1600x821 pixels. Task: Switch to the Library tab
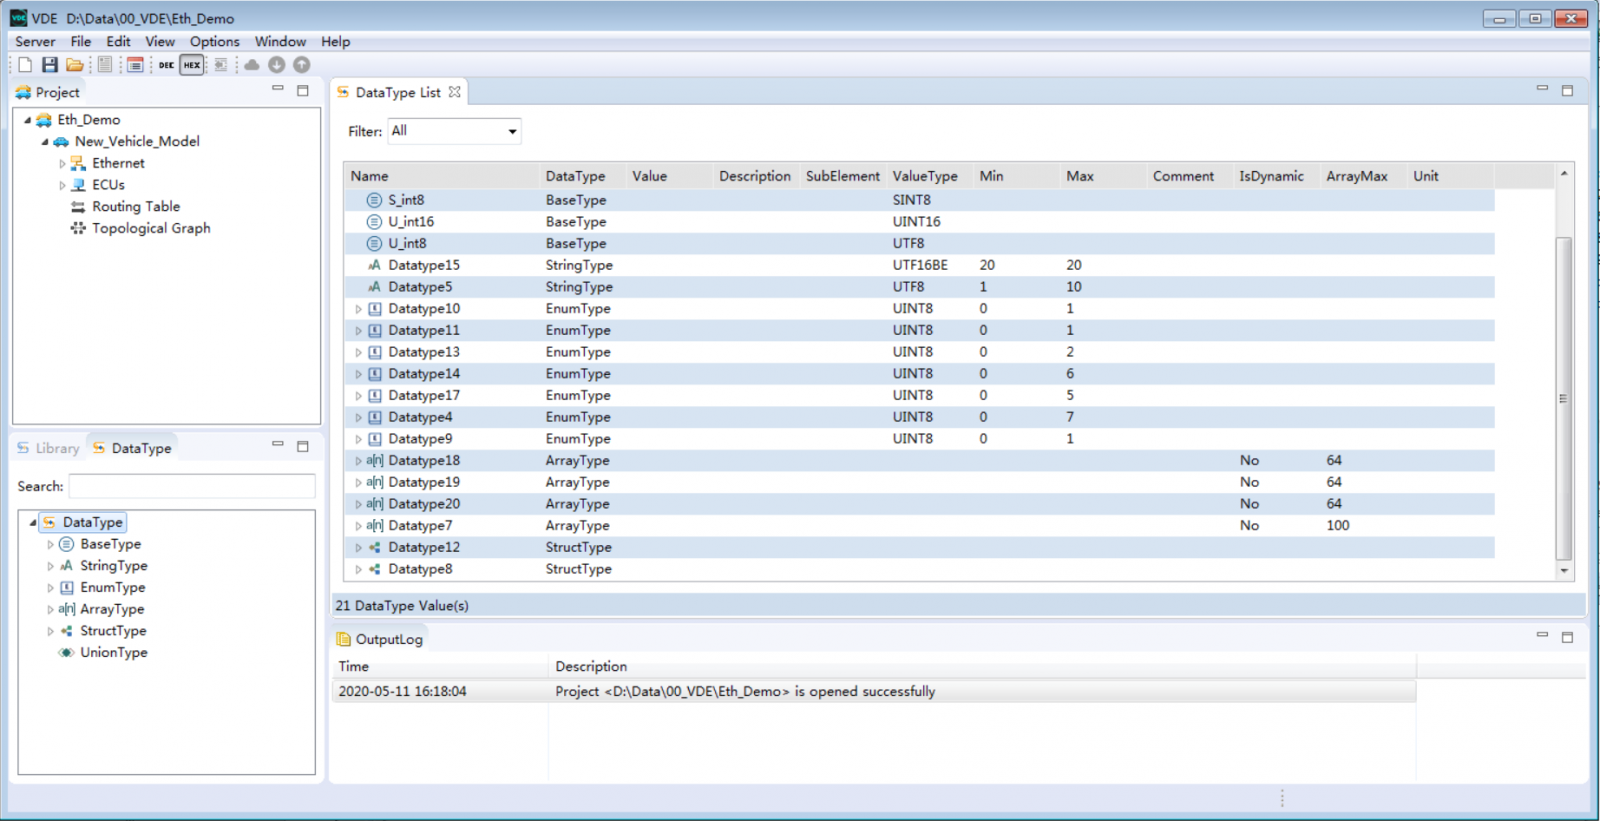pos(48,448)
